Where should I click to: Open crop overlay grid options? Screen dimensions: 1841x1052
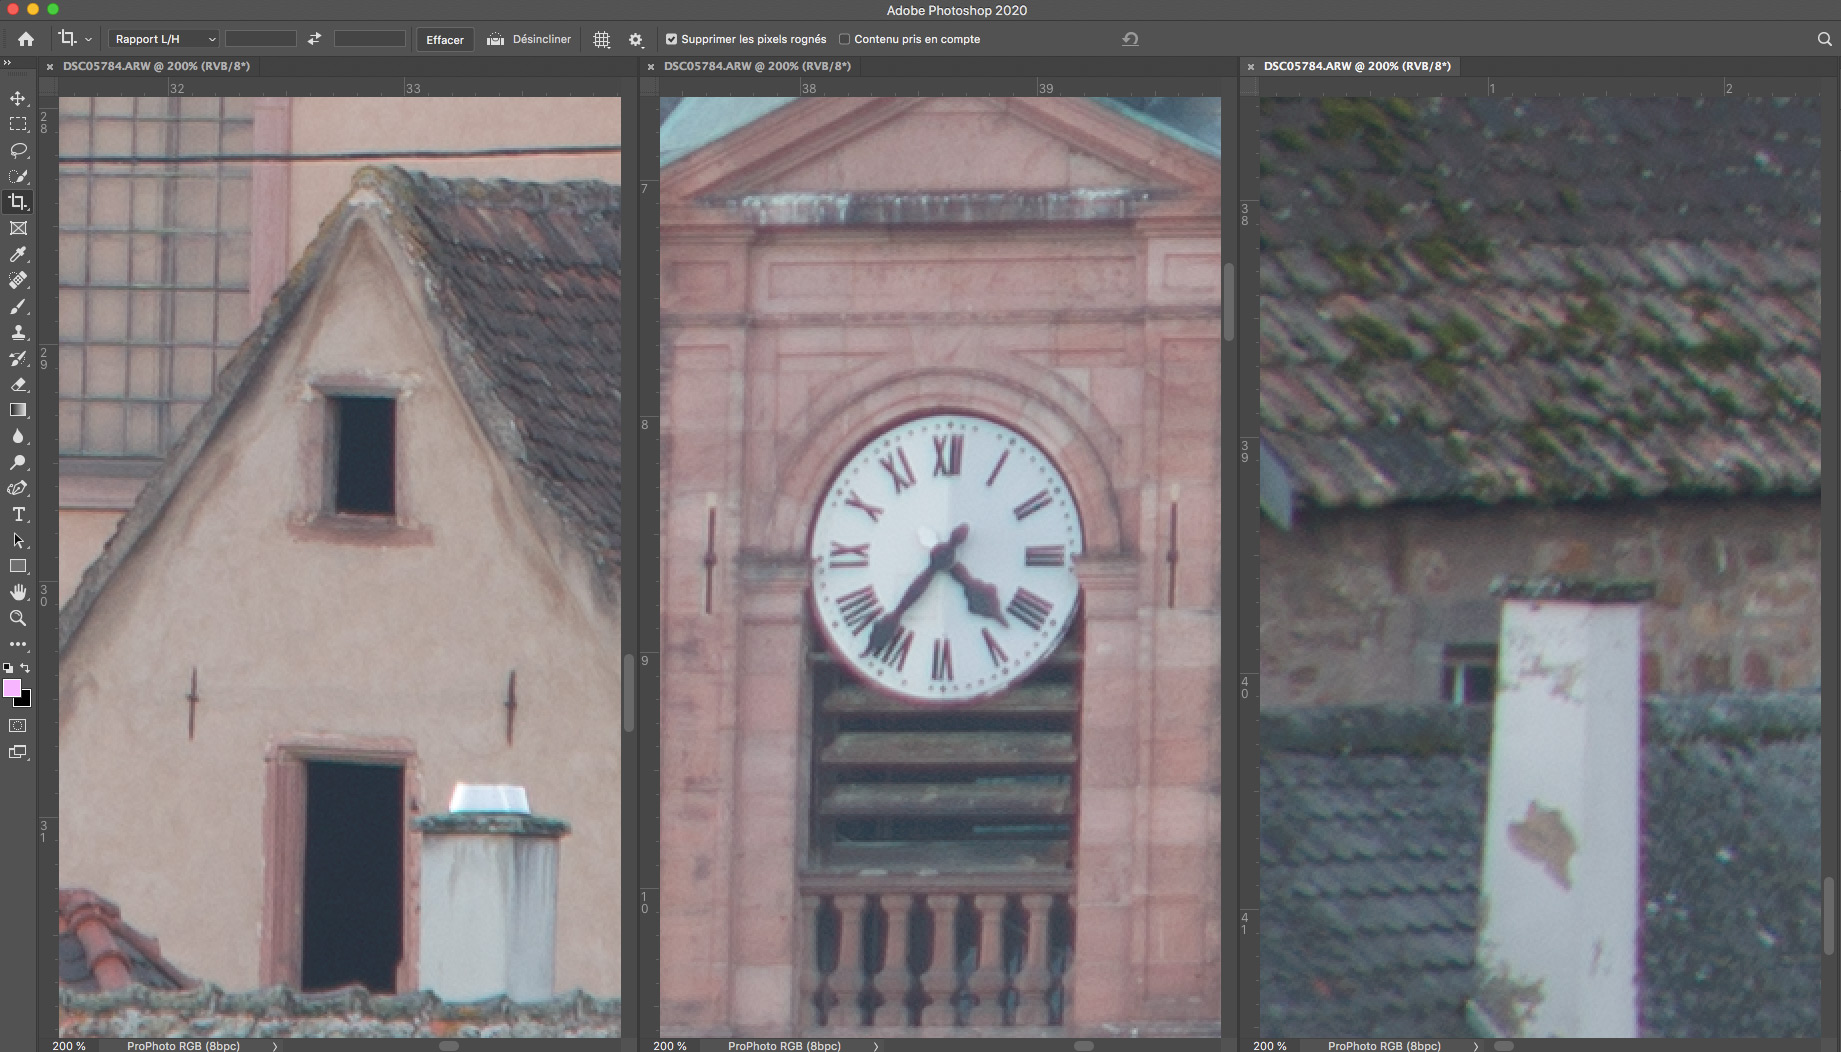tap(601, 40)
